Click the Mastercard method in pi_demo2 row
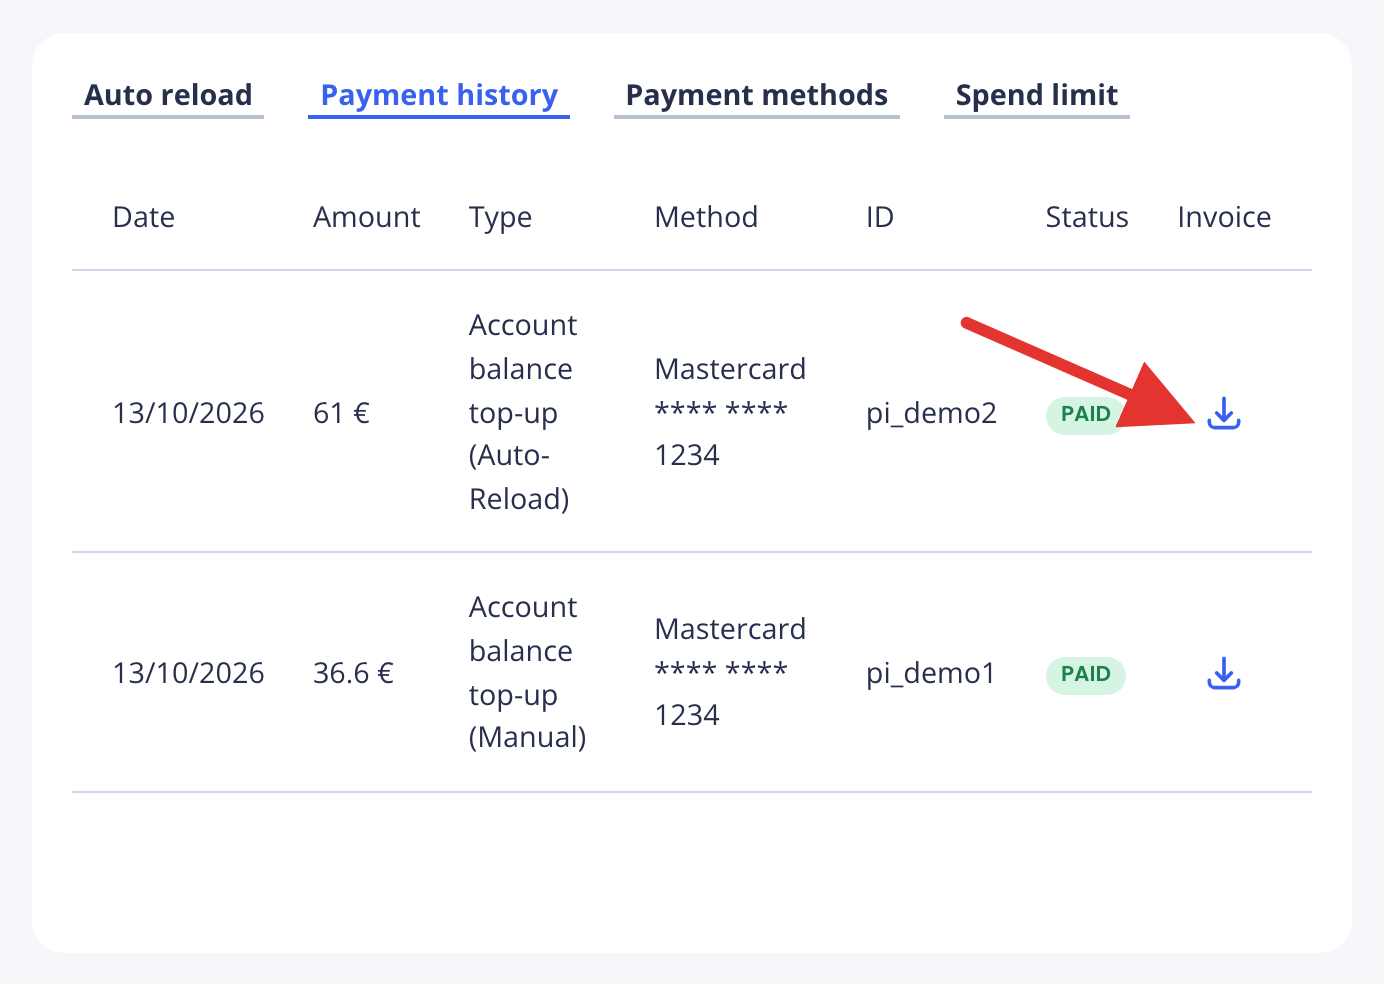The height and width of the screenshot is (984, 1384). pos(730,412)
